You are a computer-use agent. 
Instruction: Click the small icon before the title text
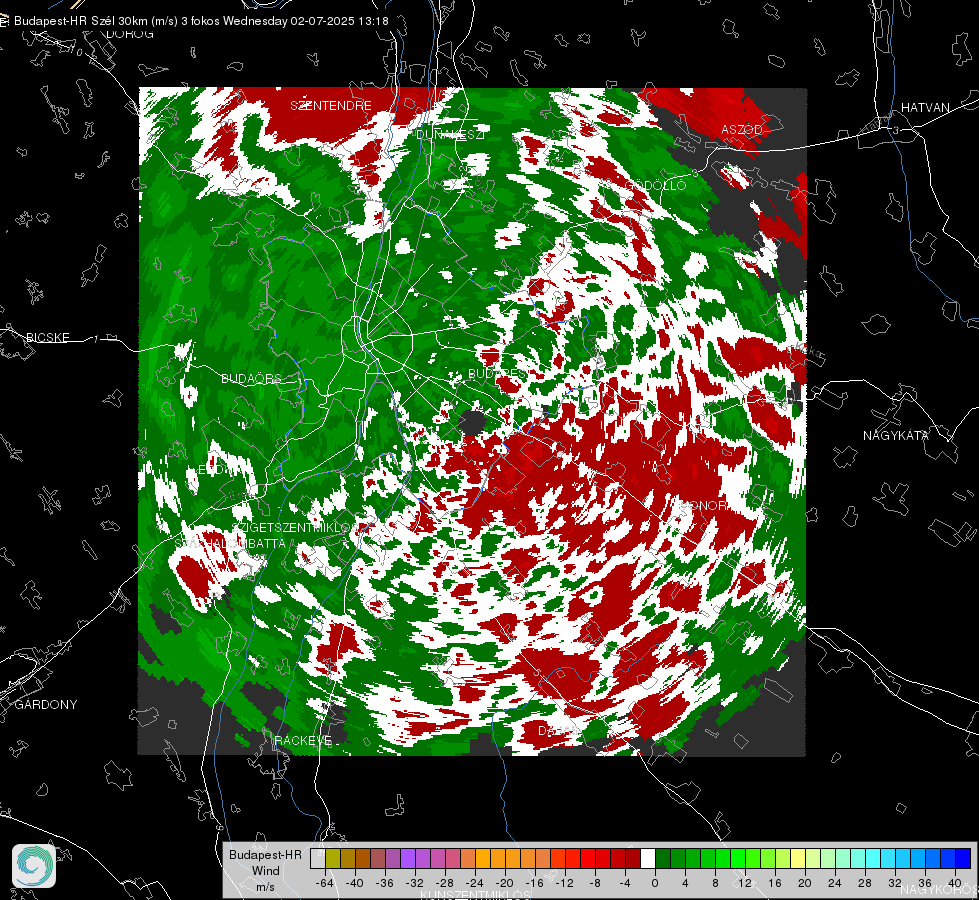click(5, 21)
